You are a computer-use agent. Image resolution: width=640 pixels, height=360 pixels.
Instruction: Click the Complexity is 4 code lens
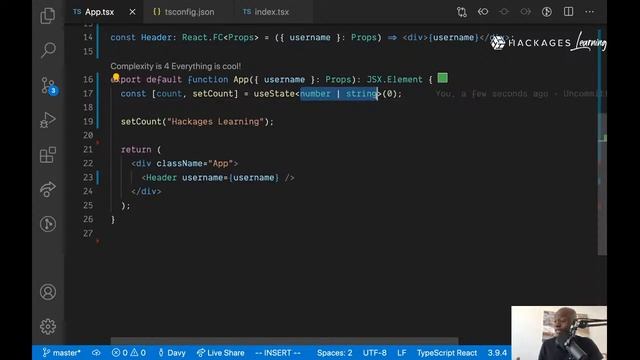(x=176, y=66)
